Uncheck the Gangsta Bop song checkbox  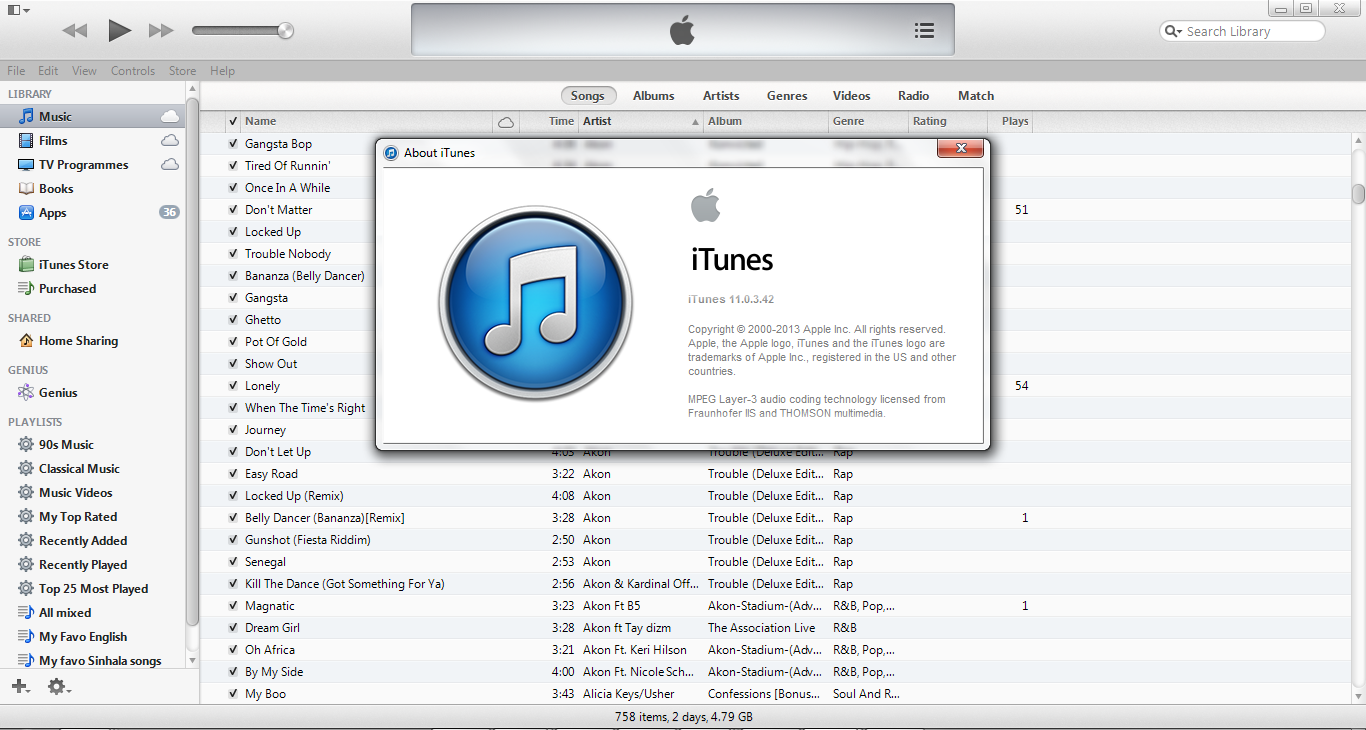click(233, 144)
